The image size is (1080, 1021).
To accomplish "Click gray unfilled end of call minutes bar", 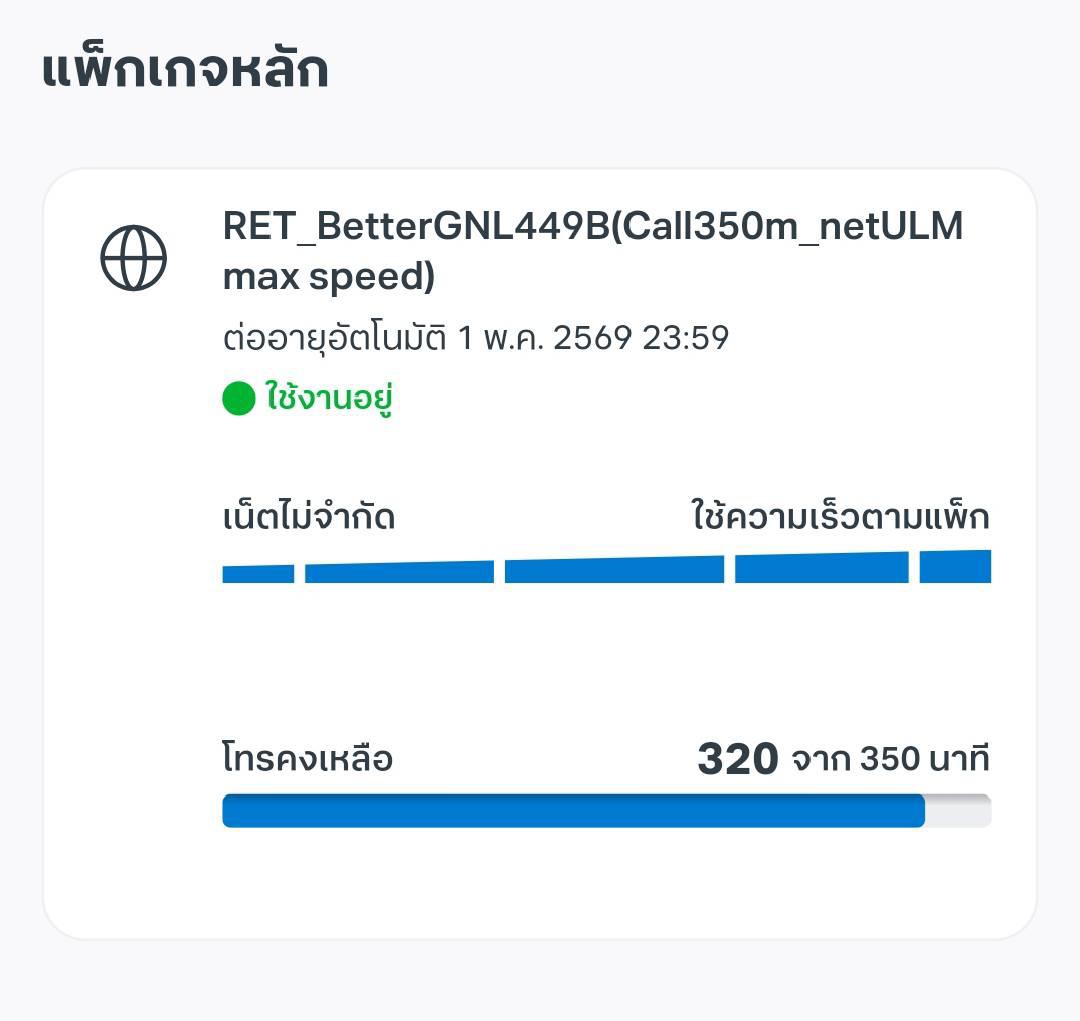I will pos(958,810).
